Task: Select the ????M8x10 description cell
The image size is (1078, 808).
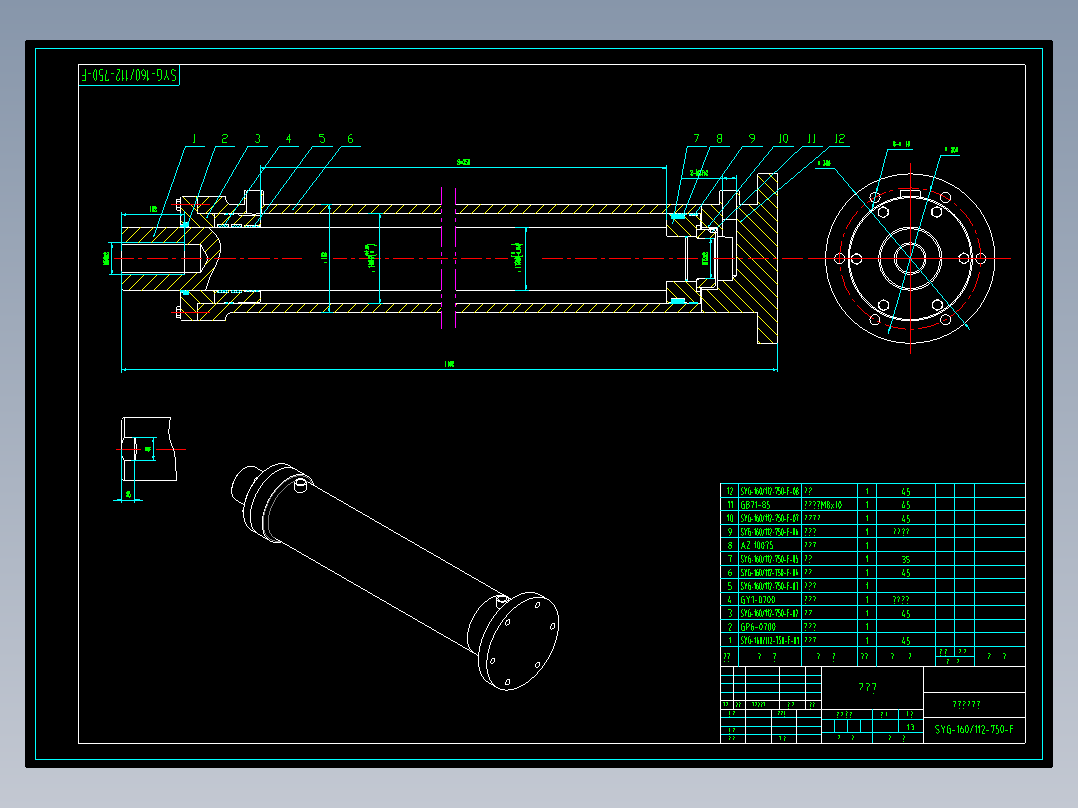Action: [823, 505]
